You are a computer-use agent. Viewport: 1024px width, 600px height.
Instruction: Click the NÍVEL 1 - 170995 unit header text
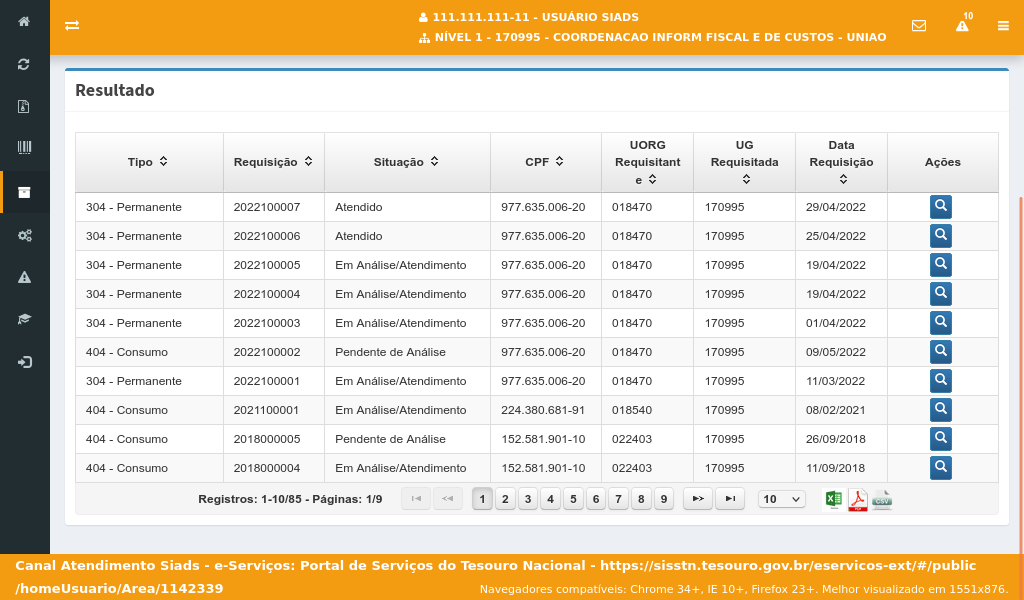tap(660, 37)
